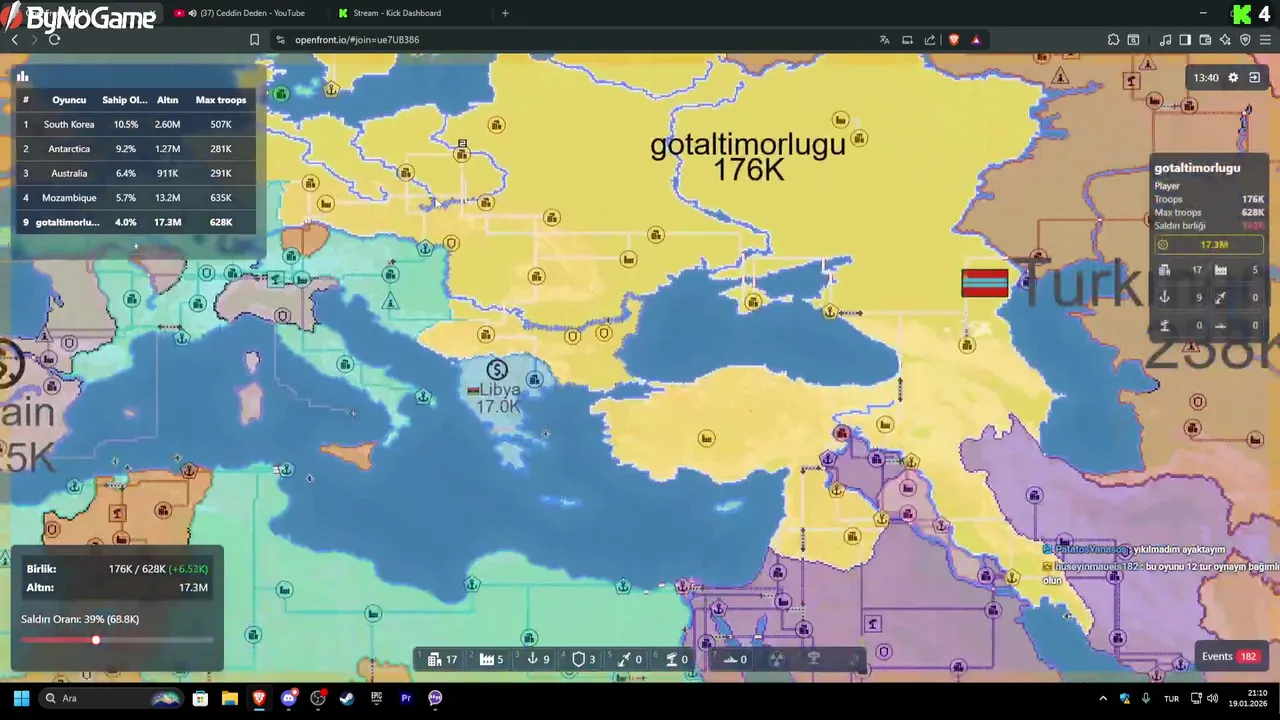
Task: Select the Defense Post shield icon showing 3
Action: 578,659
